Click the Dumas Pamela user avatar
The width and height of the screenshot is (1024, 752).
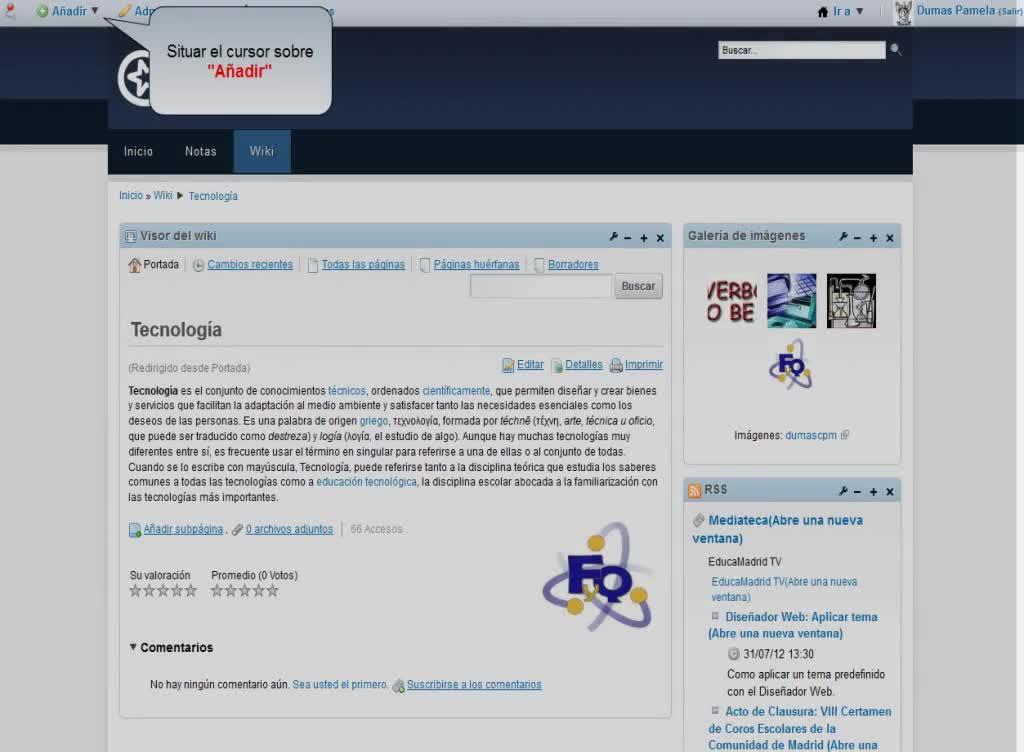click(x=903, y=12)
